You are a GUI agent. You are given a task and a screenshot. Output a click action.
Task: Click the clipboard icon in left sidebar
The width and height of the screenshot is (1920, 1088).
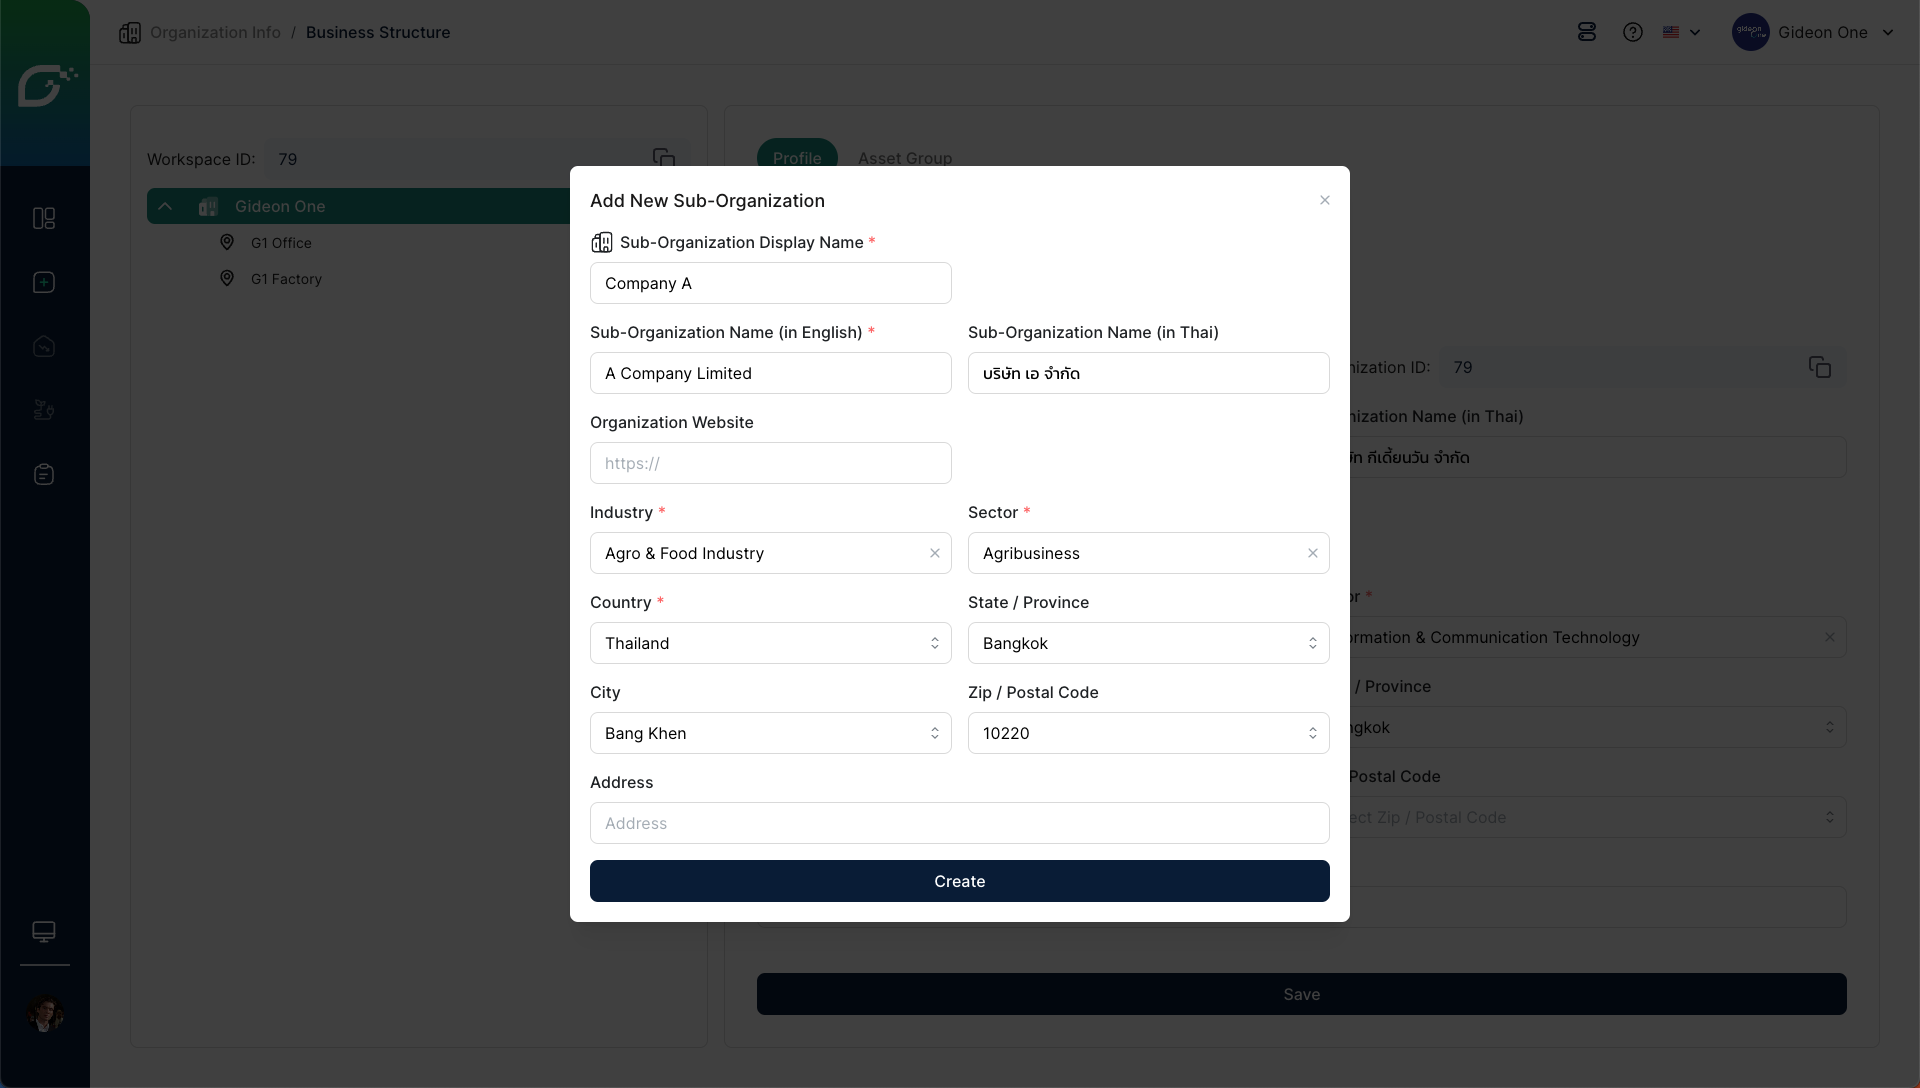click(x=44, y=474)
